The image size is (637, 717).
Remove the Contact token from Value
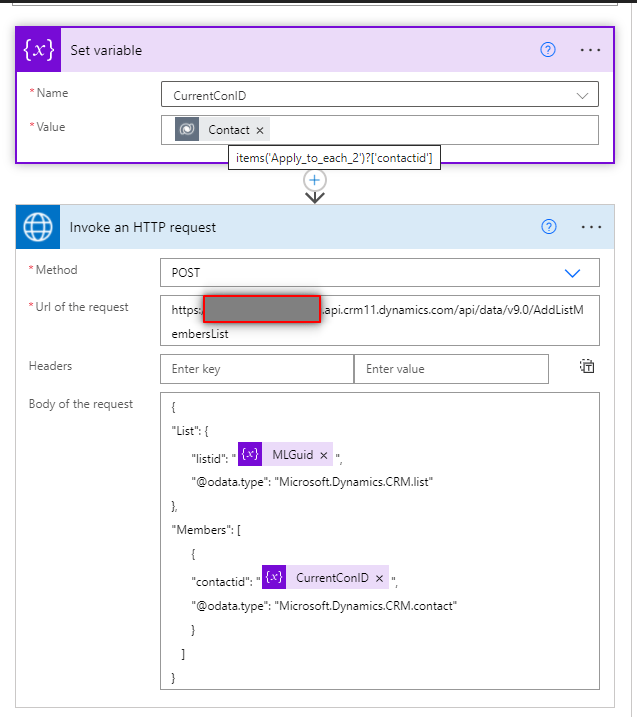(260, 130)
